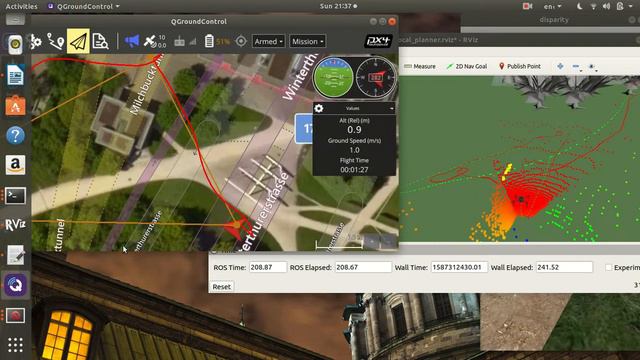Image resolution: width=640 pixels, height=360 pixels.
Task: Click the Wall Elapsed field
Action: 564,267
